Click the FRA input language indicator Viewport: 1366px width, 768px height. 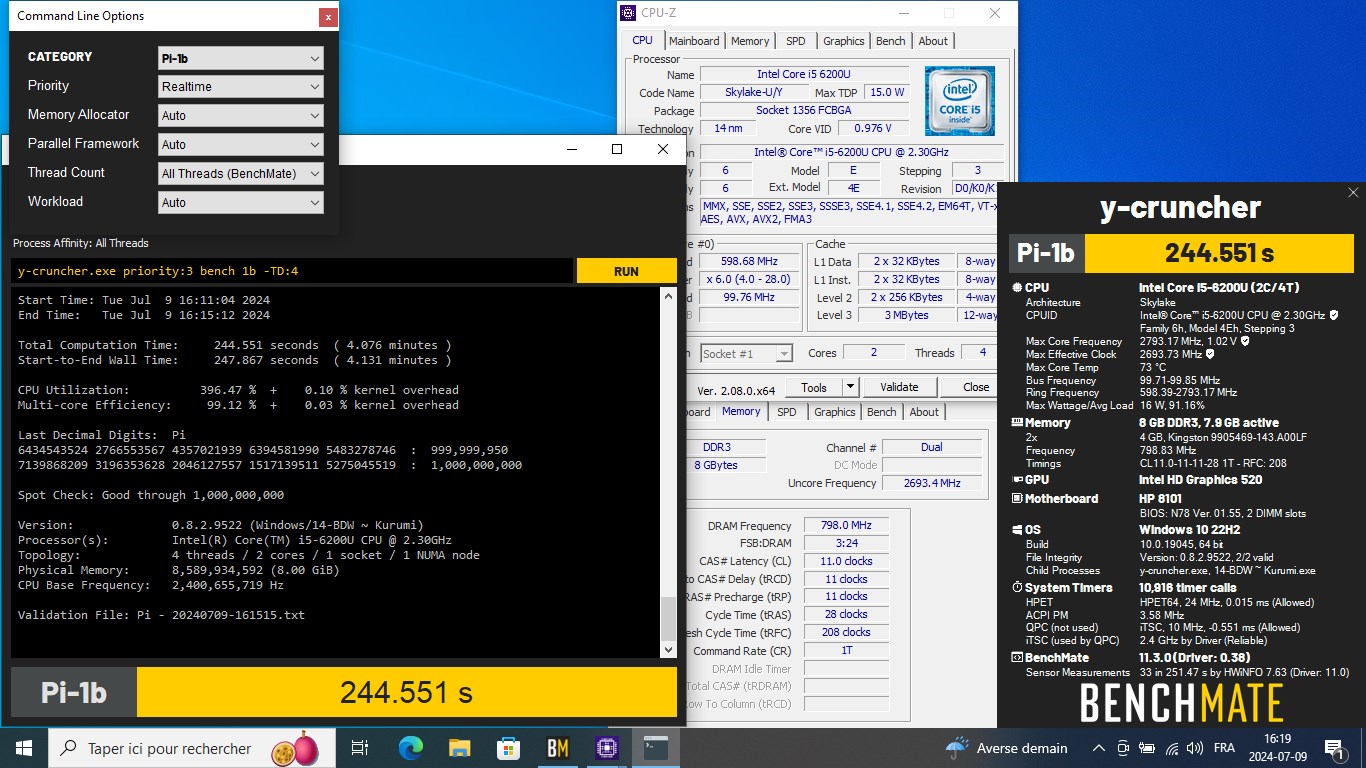[x=1224, y=748]
